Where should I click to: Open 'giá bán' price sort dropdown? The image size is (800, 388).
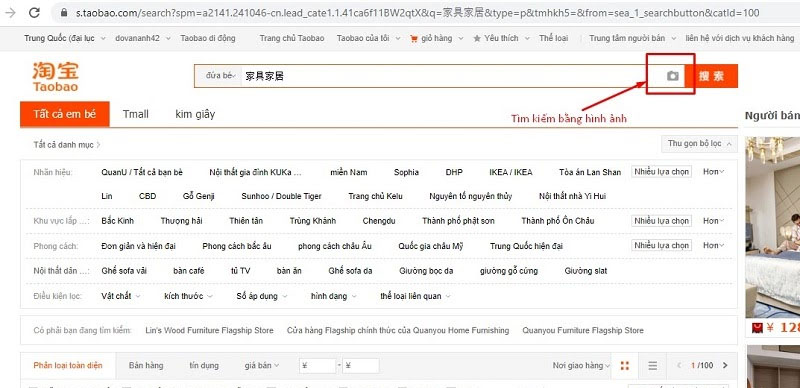(262, 366)
